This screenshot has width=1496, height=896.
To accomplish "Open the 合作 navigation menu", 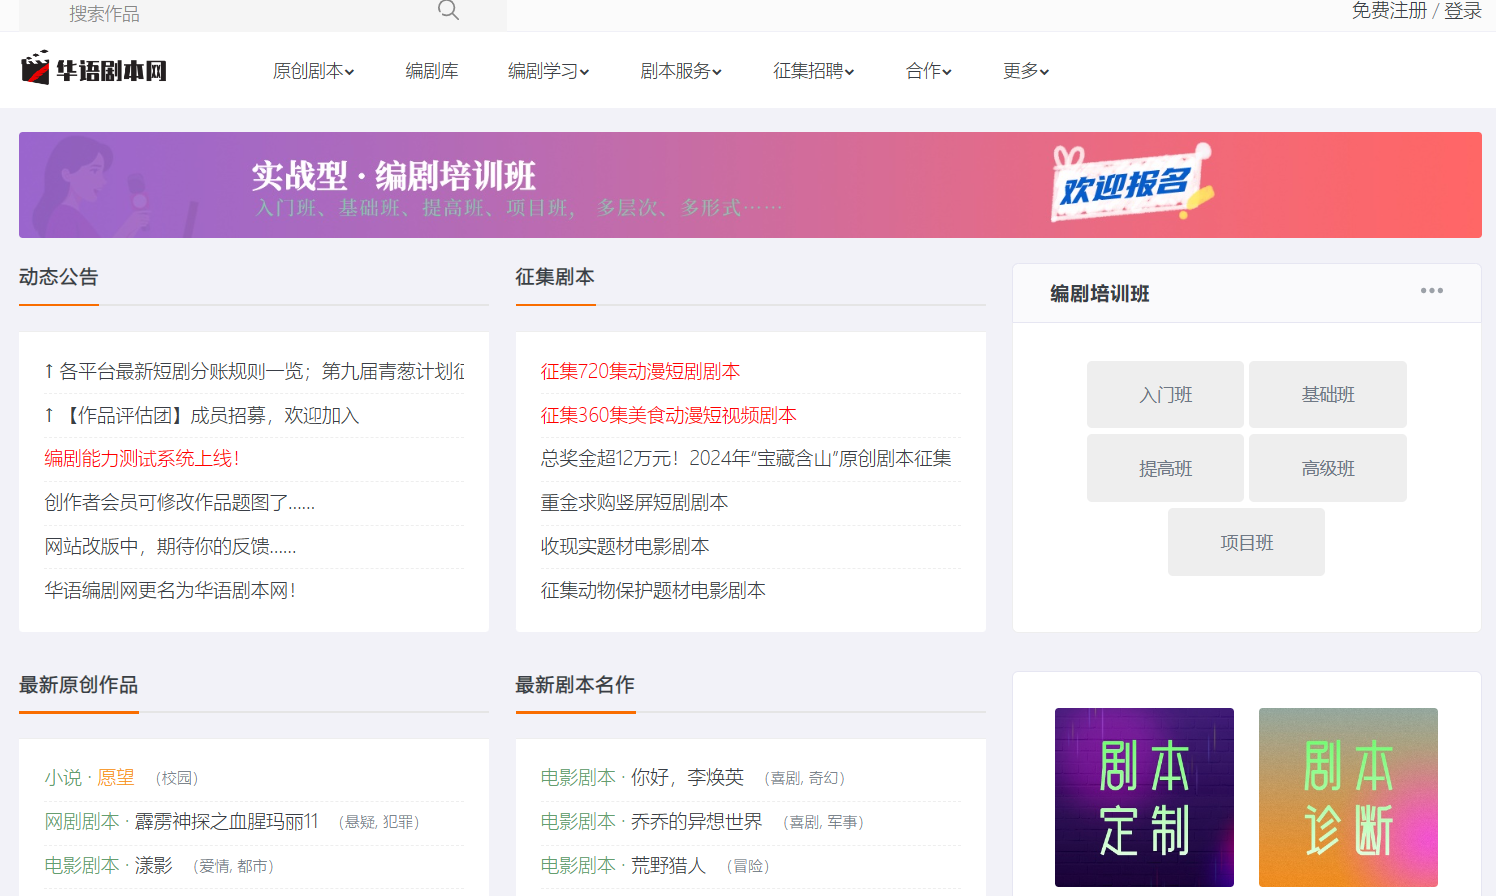I will (x=928, y=71).
